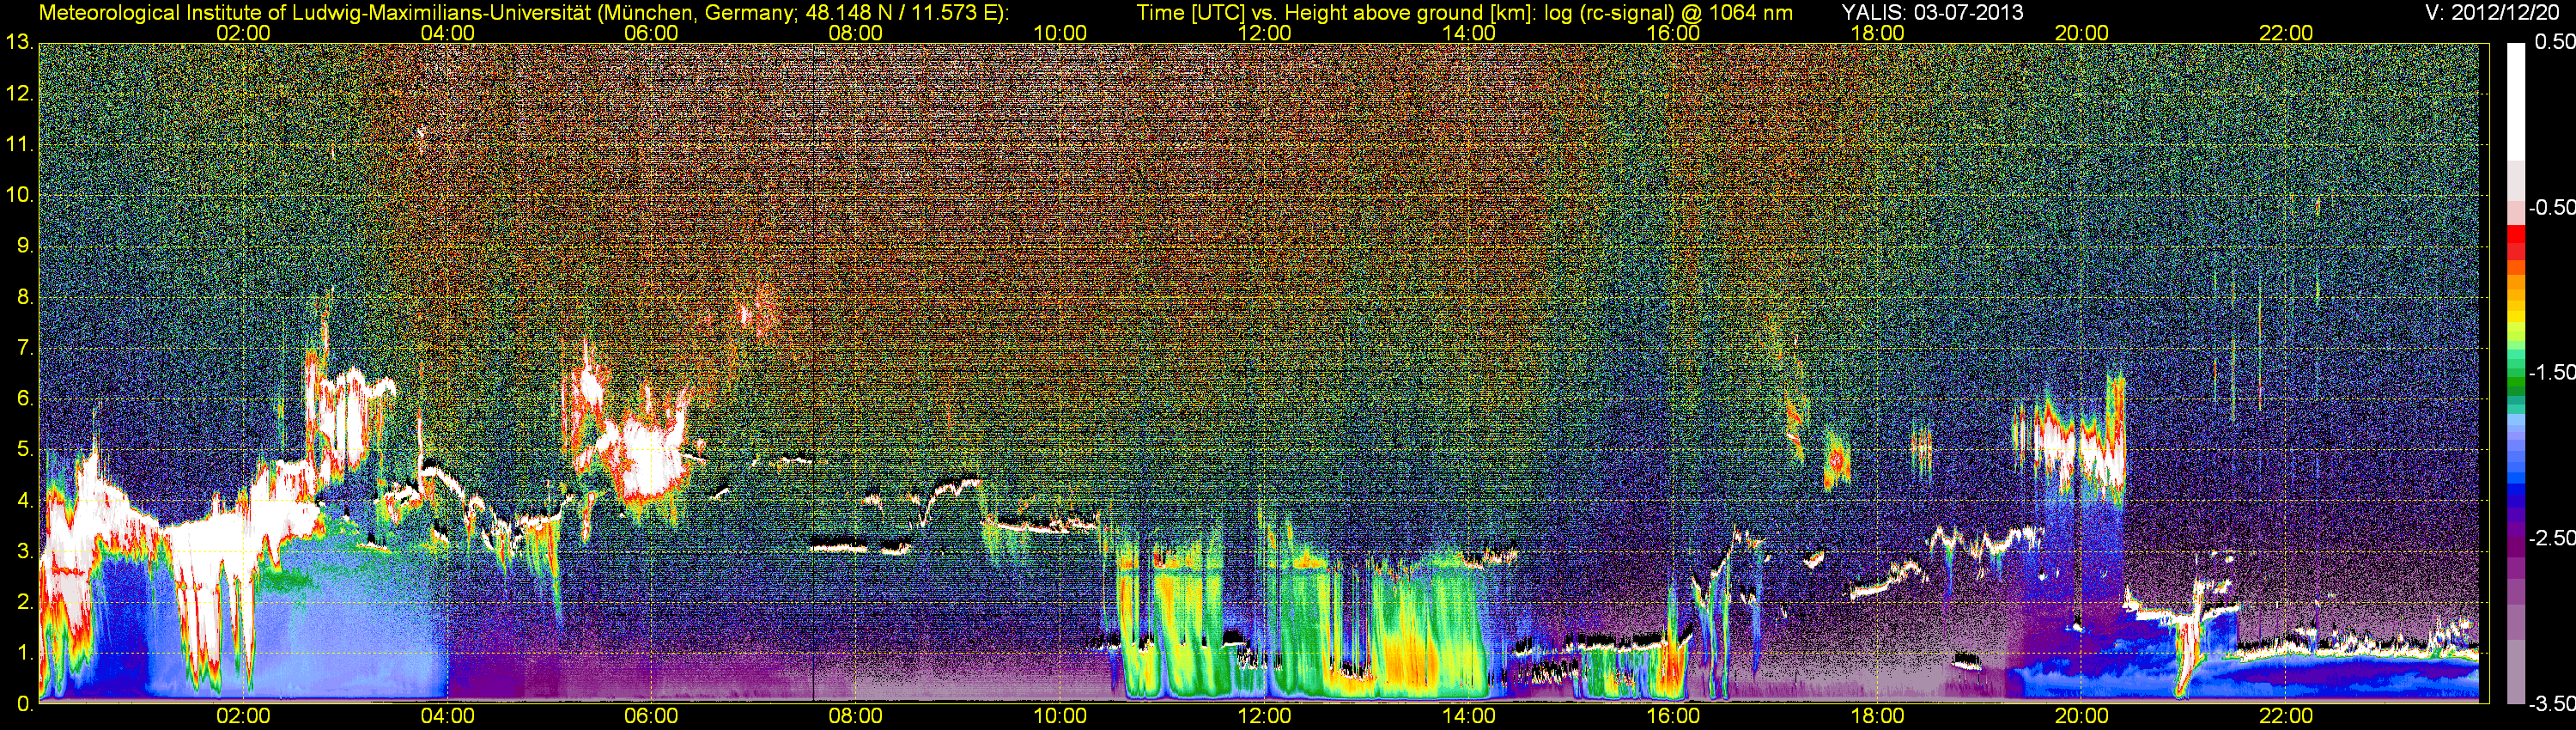Click the 02:00 tick on the top time axis
The height and width of the screenshot is (730, 2576).
pyautogui.click(x=243, y=33)
